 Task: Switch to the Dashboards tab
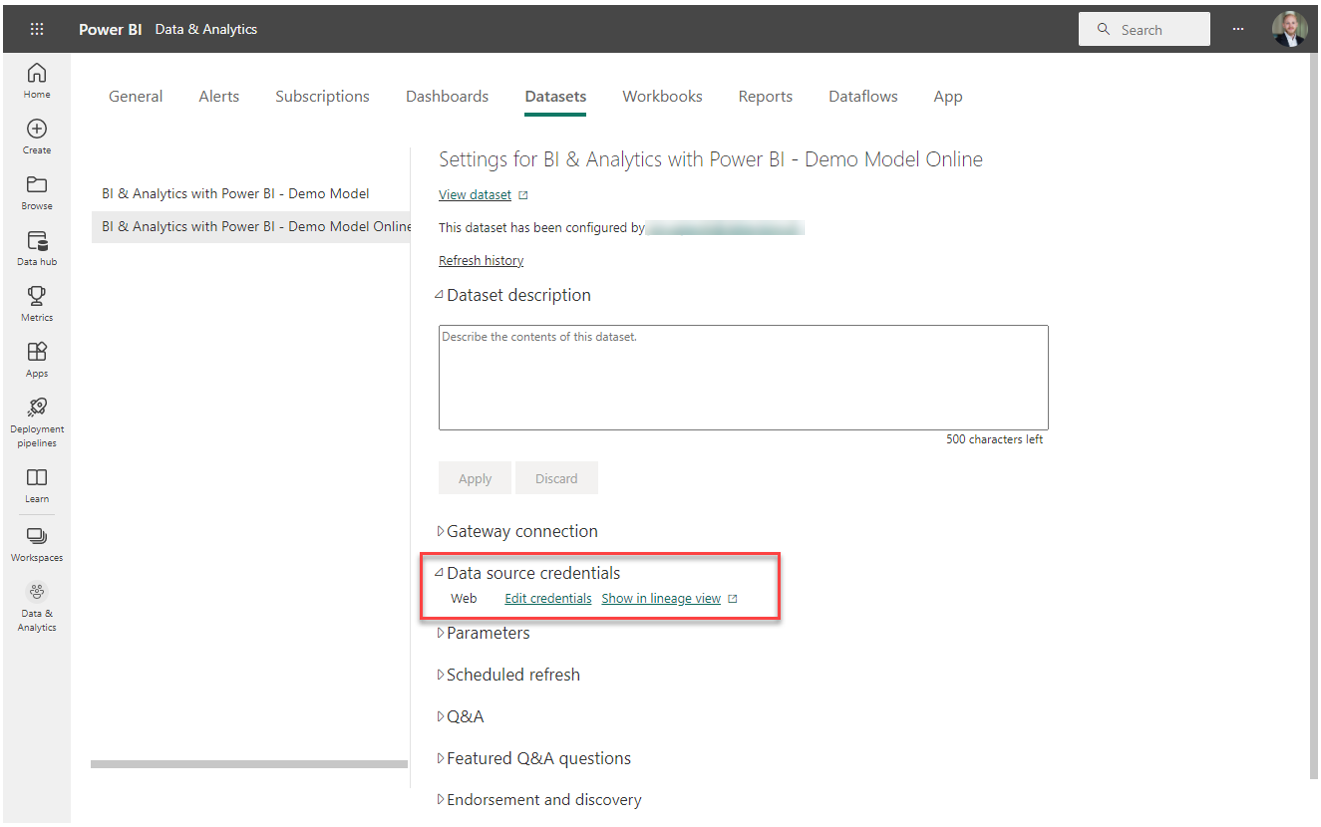click(447, 97)
